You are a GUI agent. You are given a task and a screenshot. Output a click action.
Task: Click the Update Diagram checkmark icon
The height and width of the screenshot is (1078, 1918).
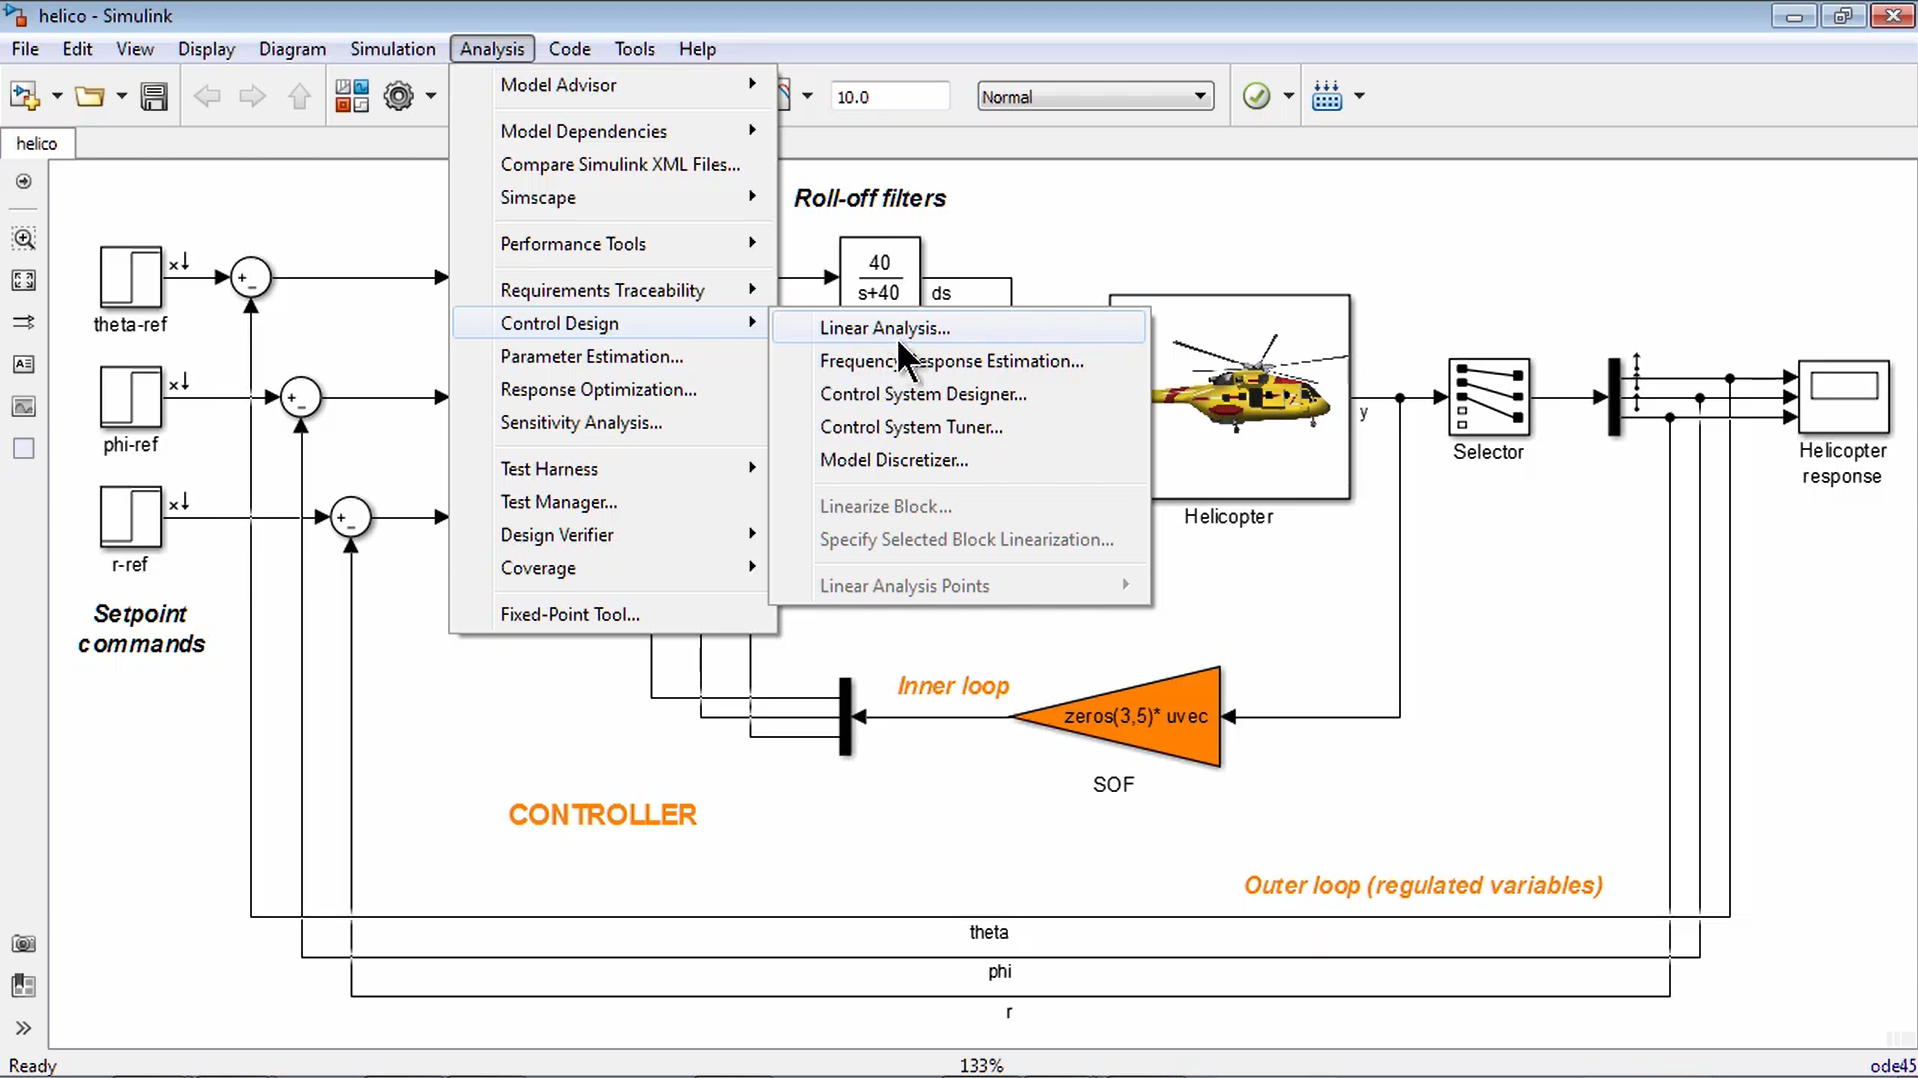[1256, 96]
